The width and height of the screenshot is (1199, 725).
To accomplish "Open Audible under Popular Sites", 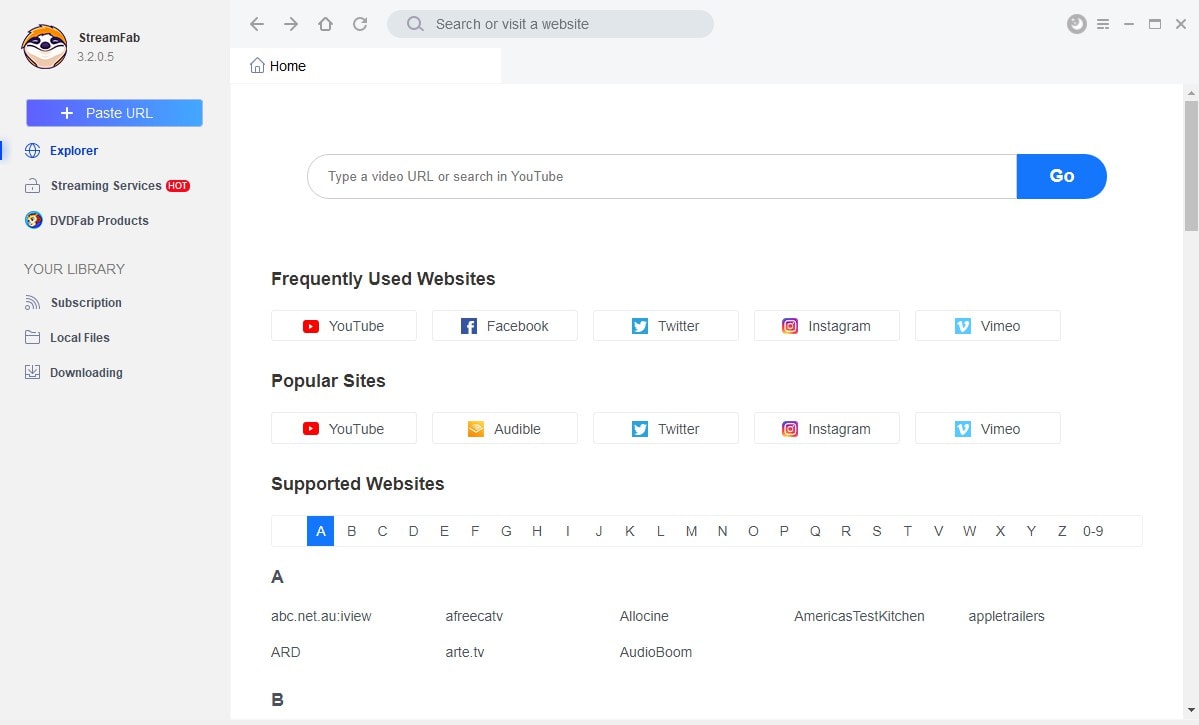I will pos(505,428).
